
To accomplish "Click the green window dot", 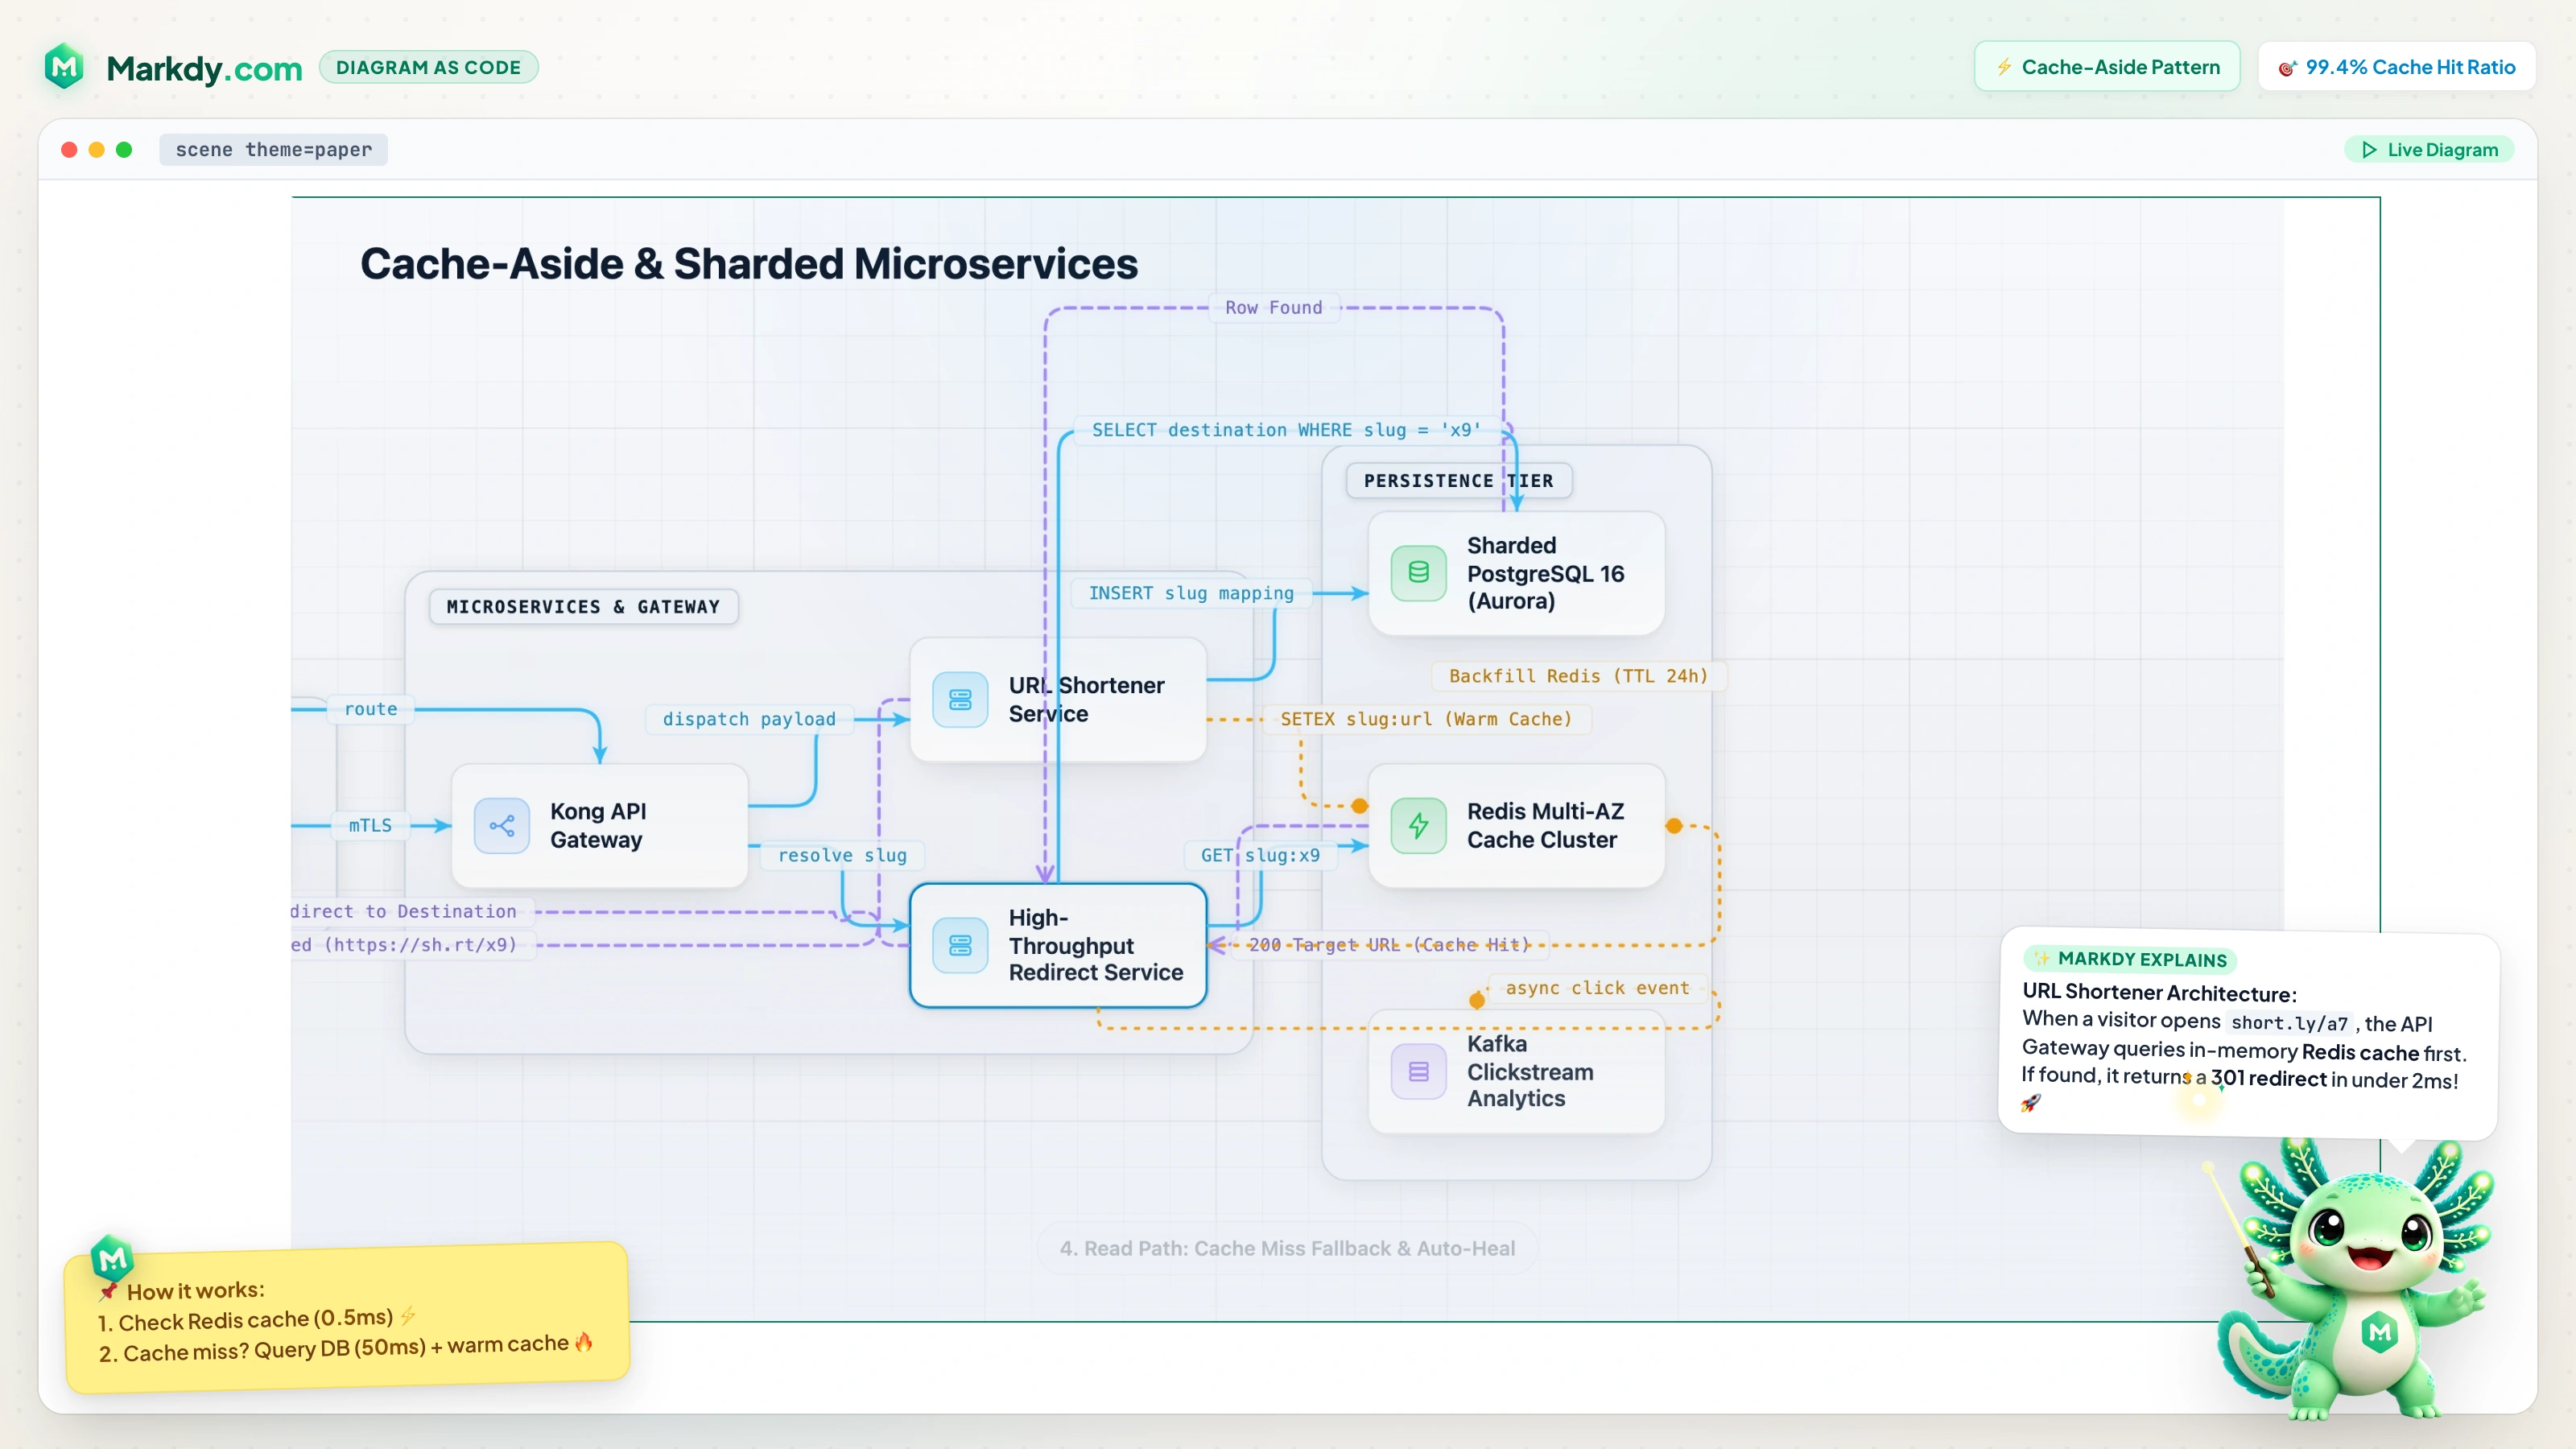I will (124, 150).
